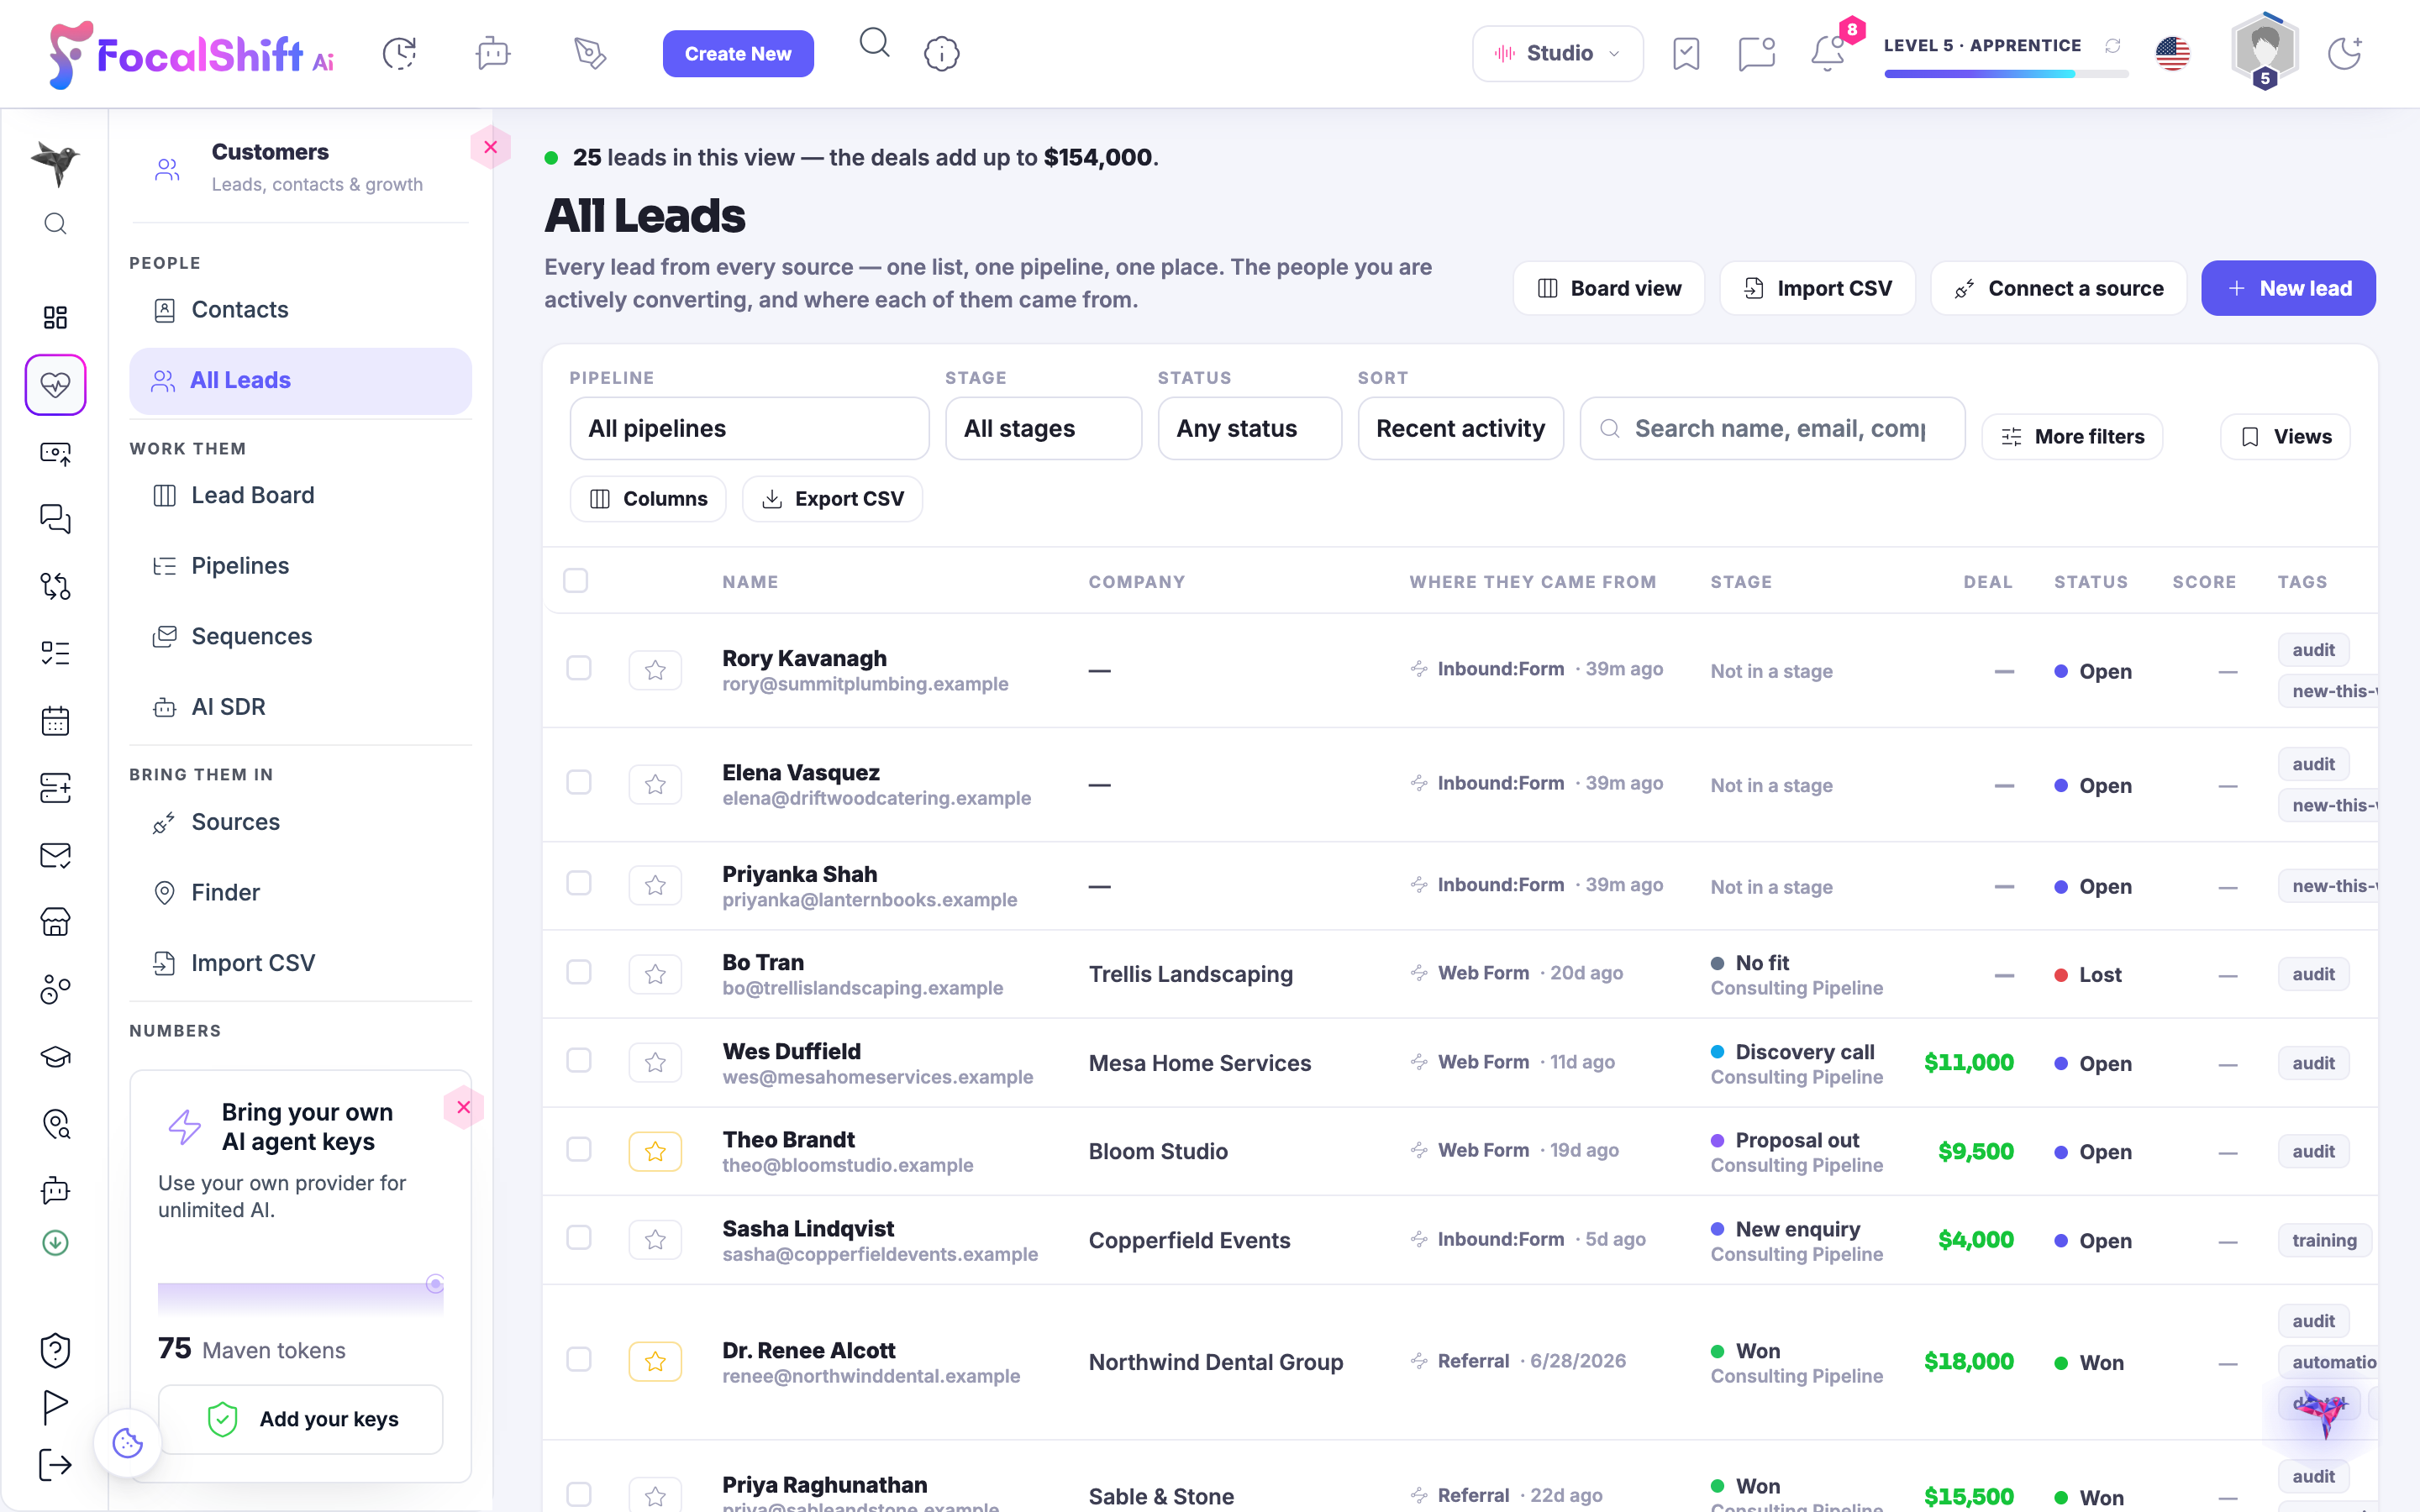Screen dimensions: 2420x1512
Task: Tick the checkbox for Priyanka Shah
Action: pos(578,883)
